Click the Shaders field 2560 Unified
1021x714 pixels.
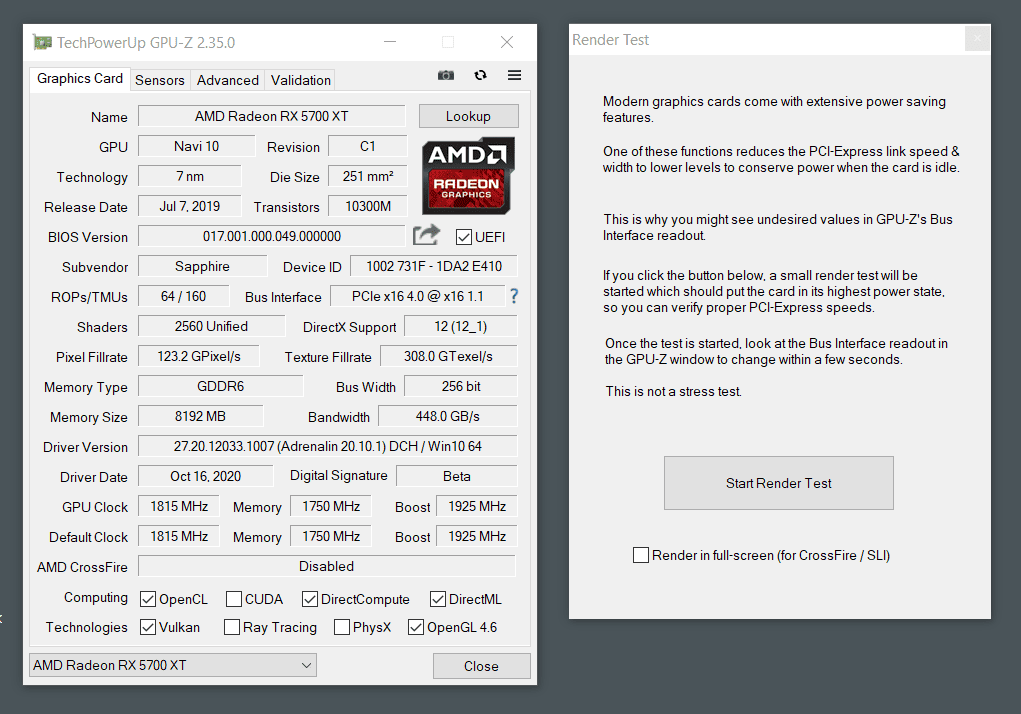tap(212, 325)
